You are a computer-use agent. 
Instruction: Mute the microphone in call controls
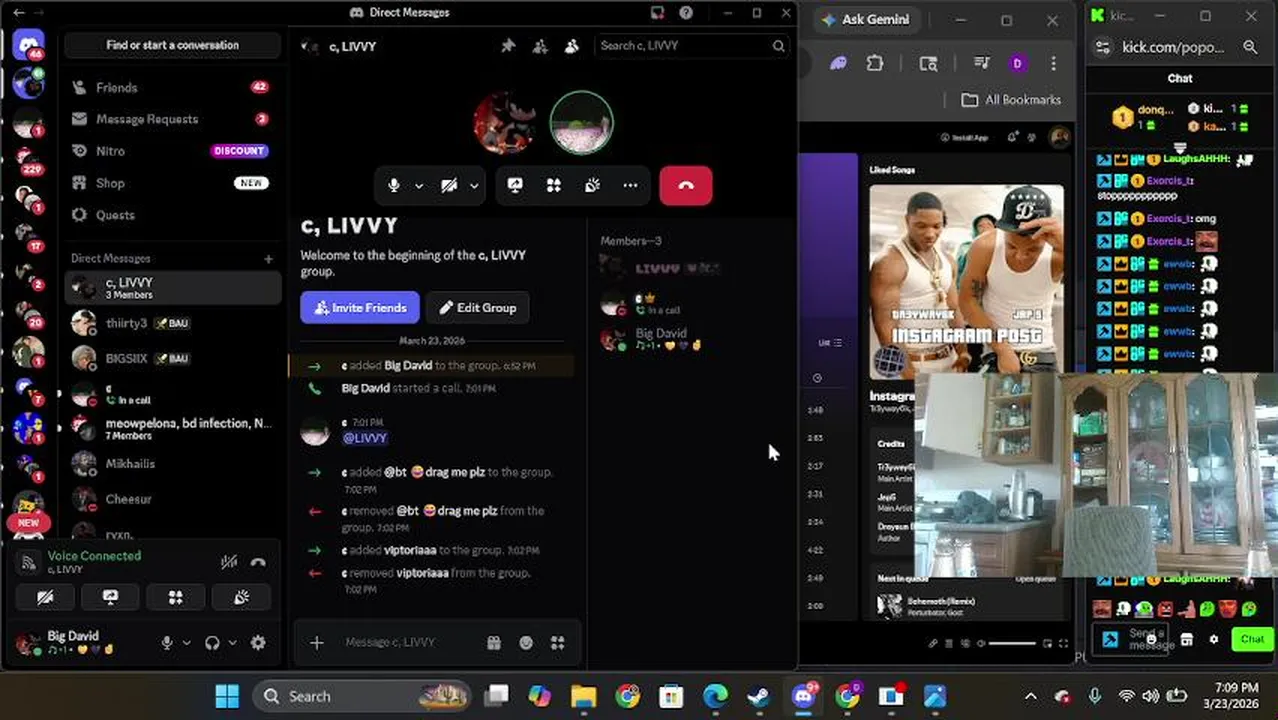pos(394,186)
